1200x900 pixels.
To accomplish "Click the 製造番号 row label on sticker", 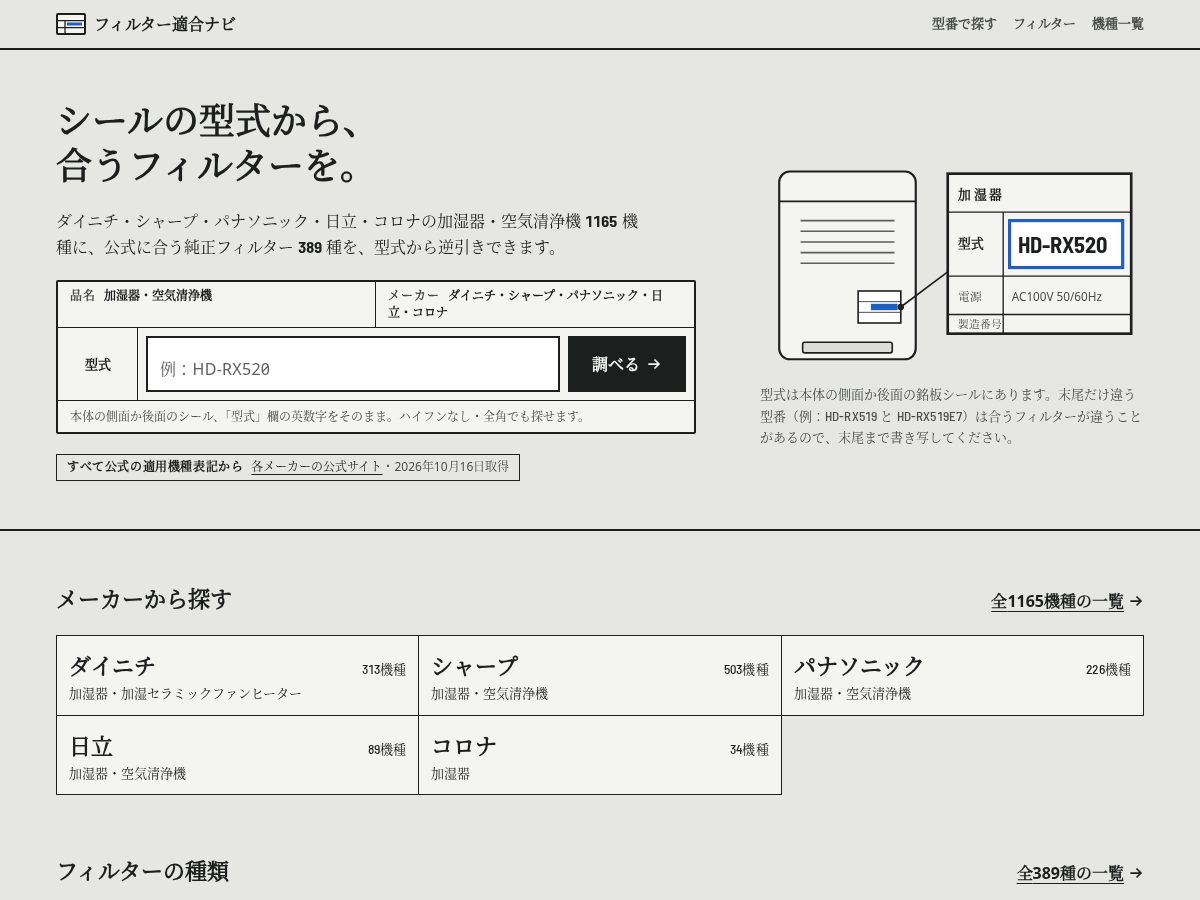I will [x=979, y=324].
